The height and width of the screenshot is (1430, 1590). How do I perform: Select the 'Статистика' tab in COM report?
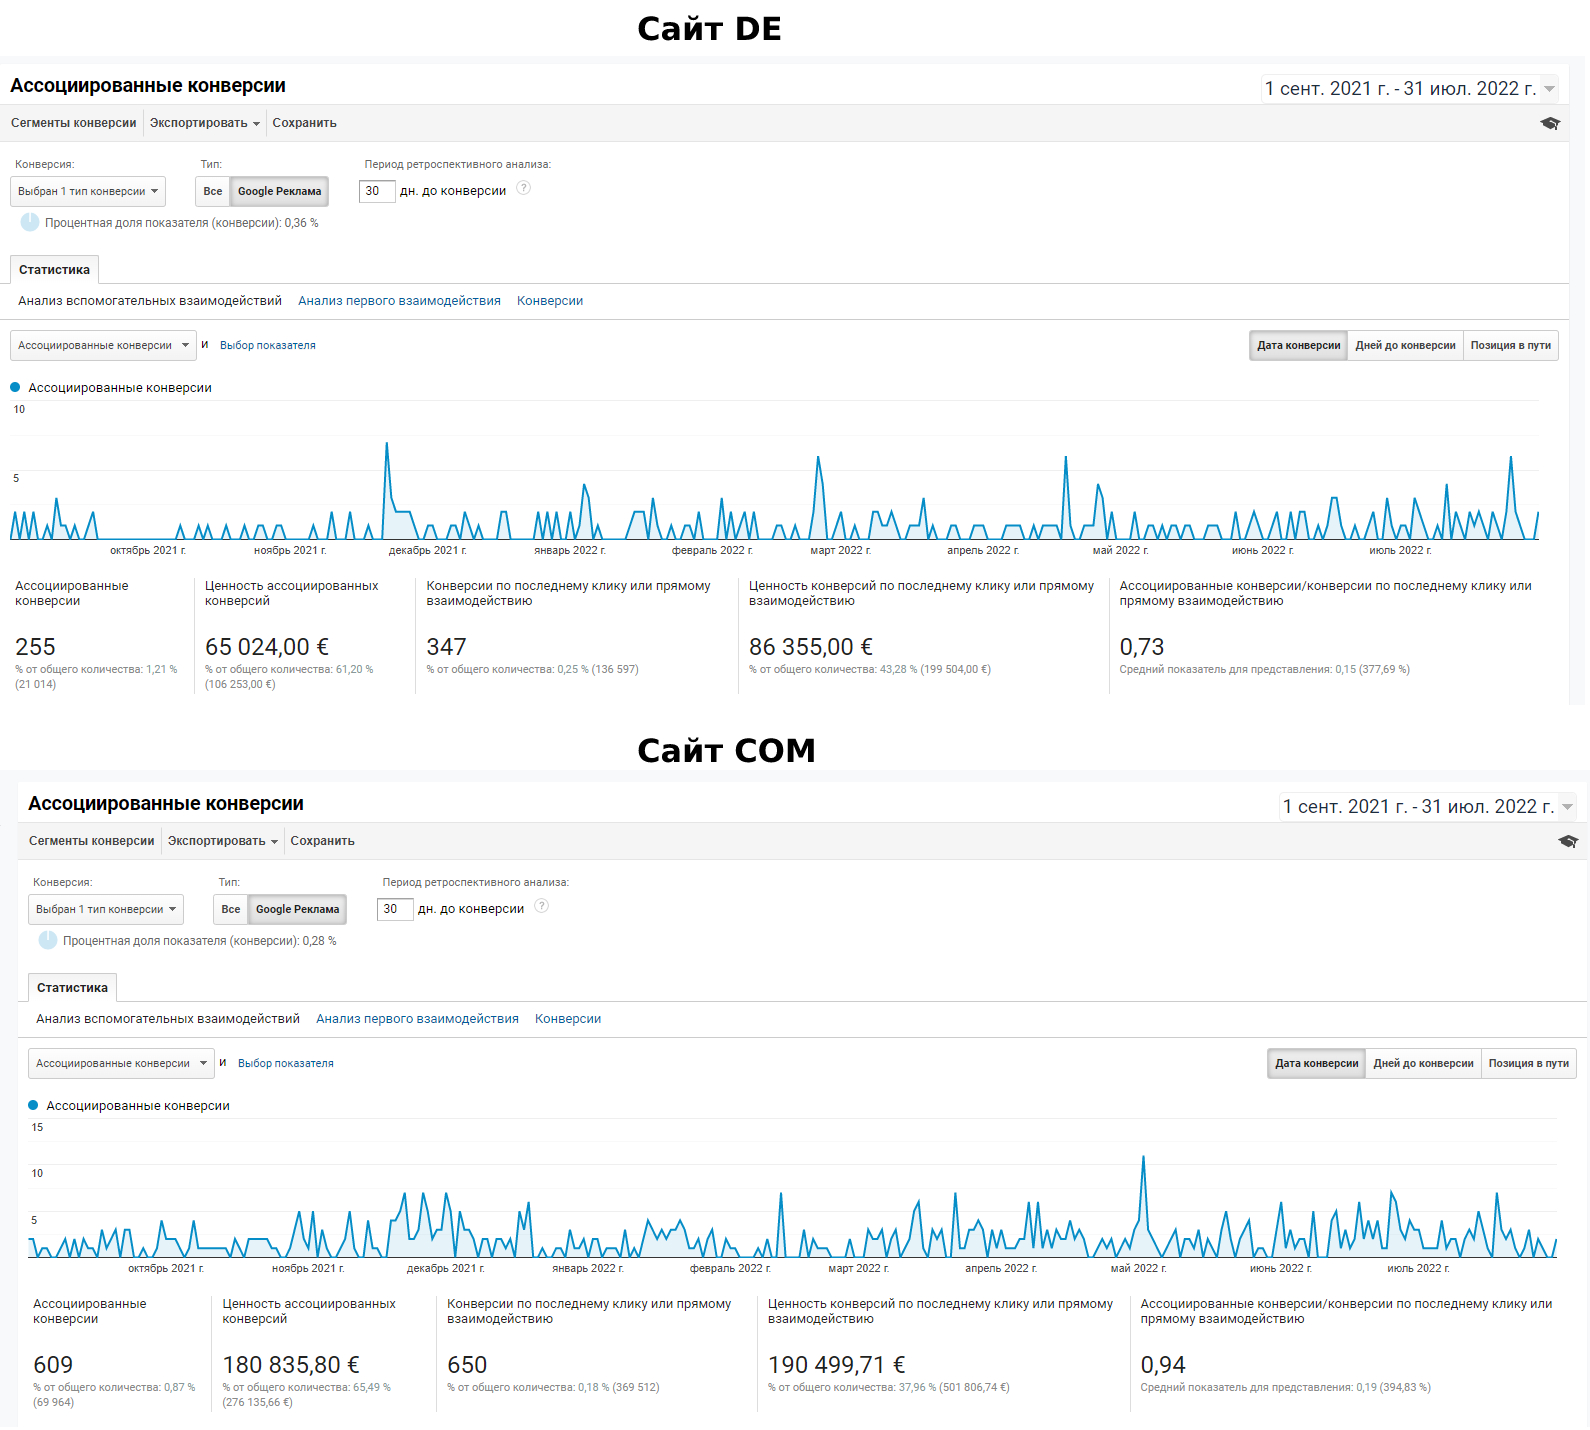pos(73,988)
